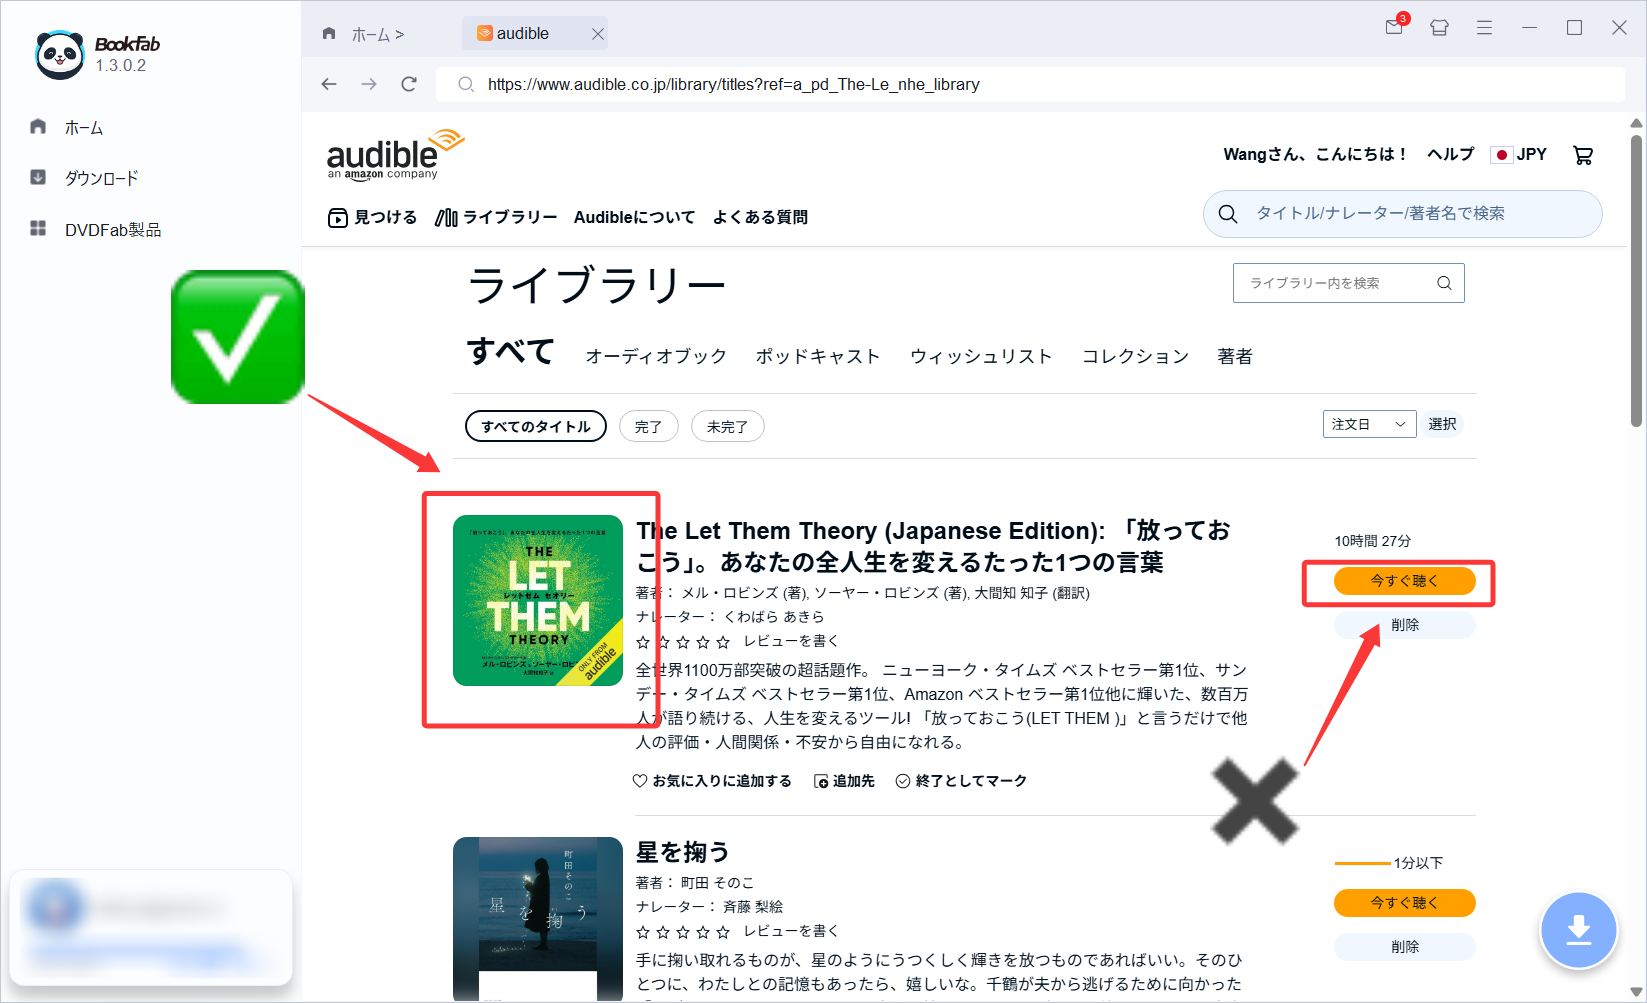Viewport: 1647px width, 1003px height.
Task: Open the notification mailbox icon
Action: [x=1395, y=27]
